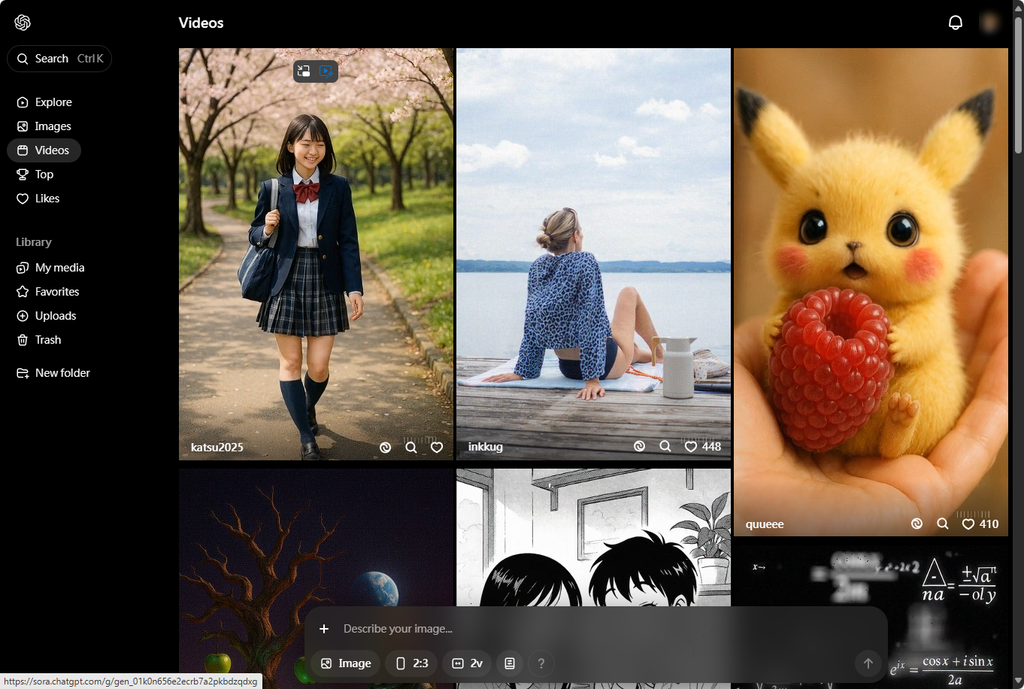
Task: Open the katsu2025 user profile
Action: (217, 447)
